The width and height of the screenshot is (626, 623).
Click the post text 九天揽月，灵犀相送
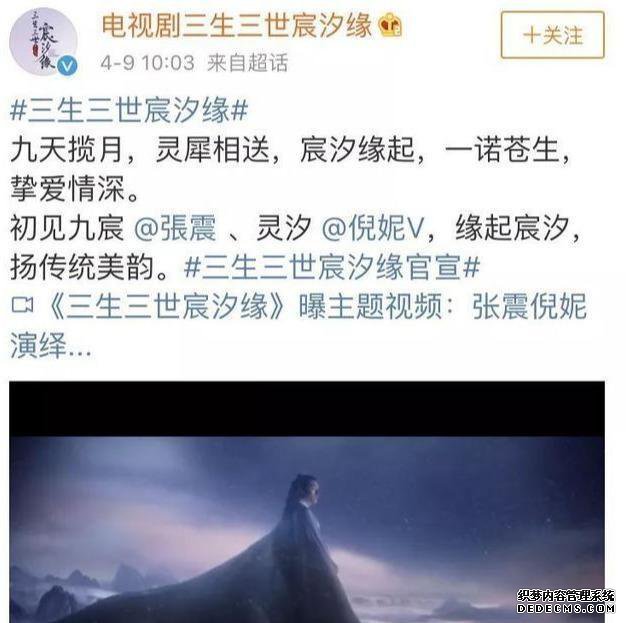coord(140,150)
